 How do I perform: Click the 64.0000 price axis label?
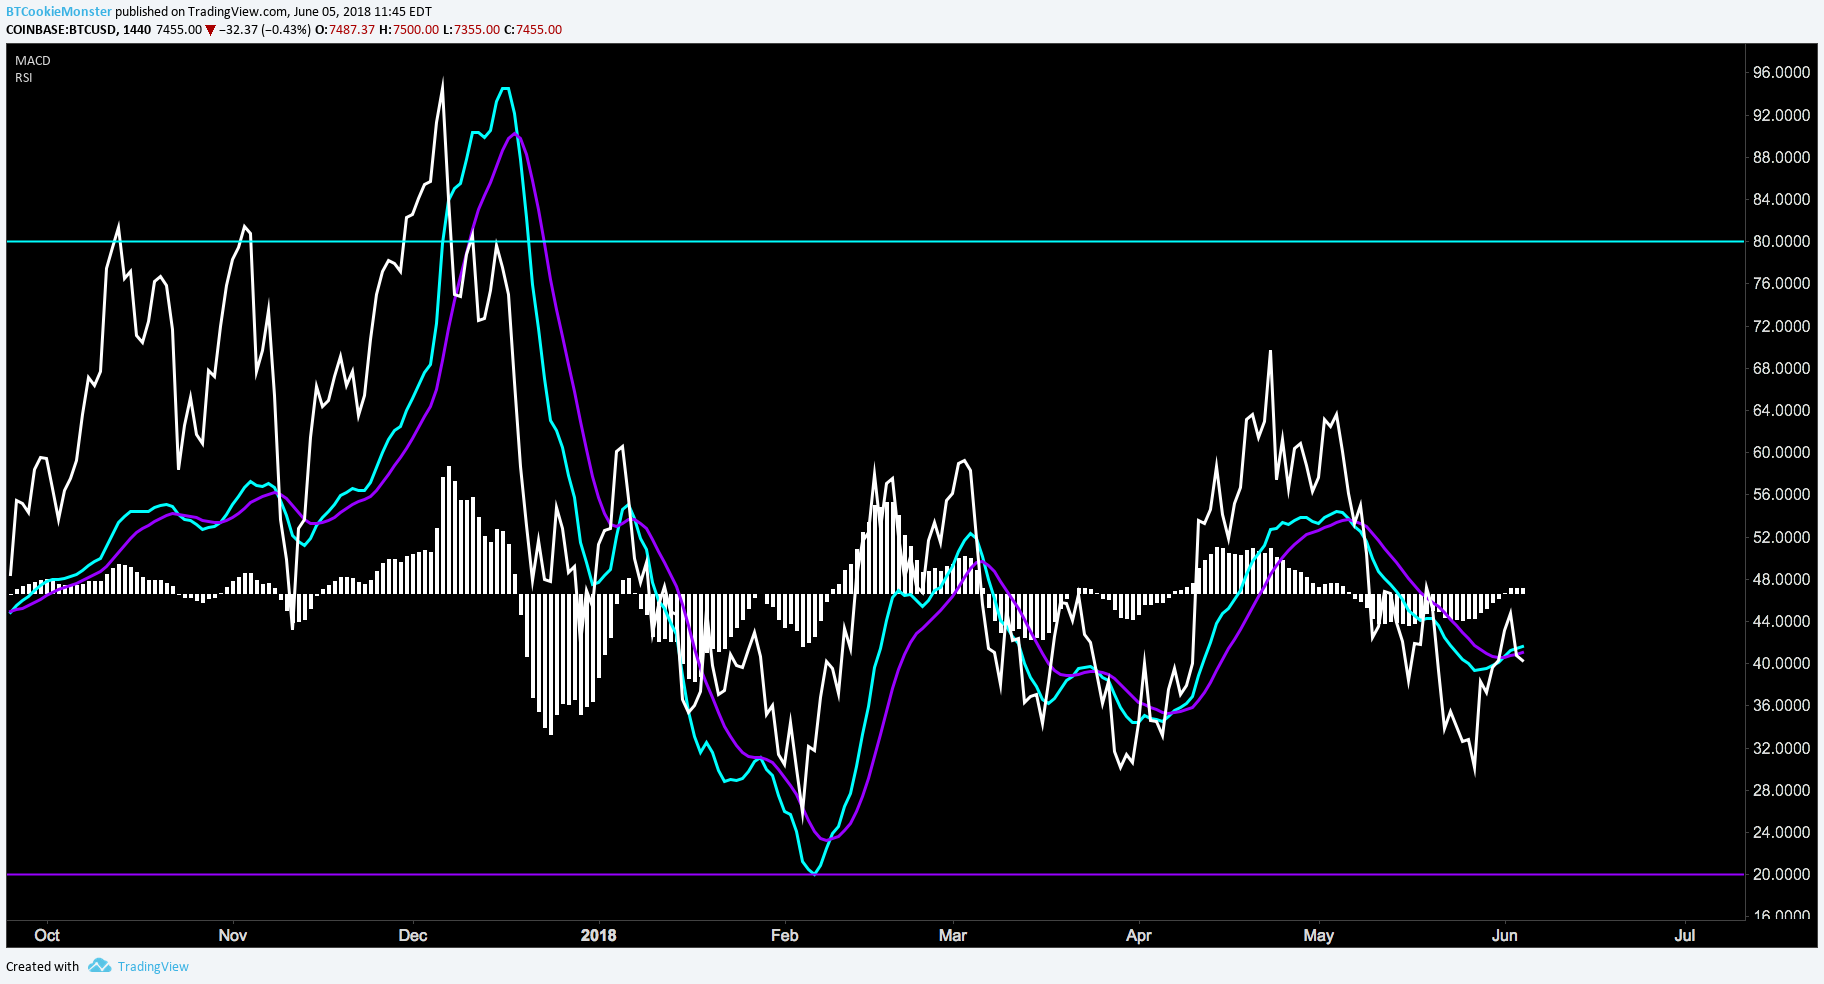click(x=1782, y=410)
